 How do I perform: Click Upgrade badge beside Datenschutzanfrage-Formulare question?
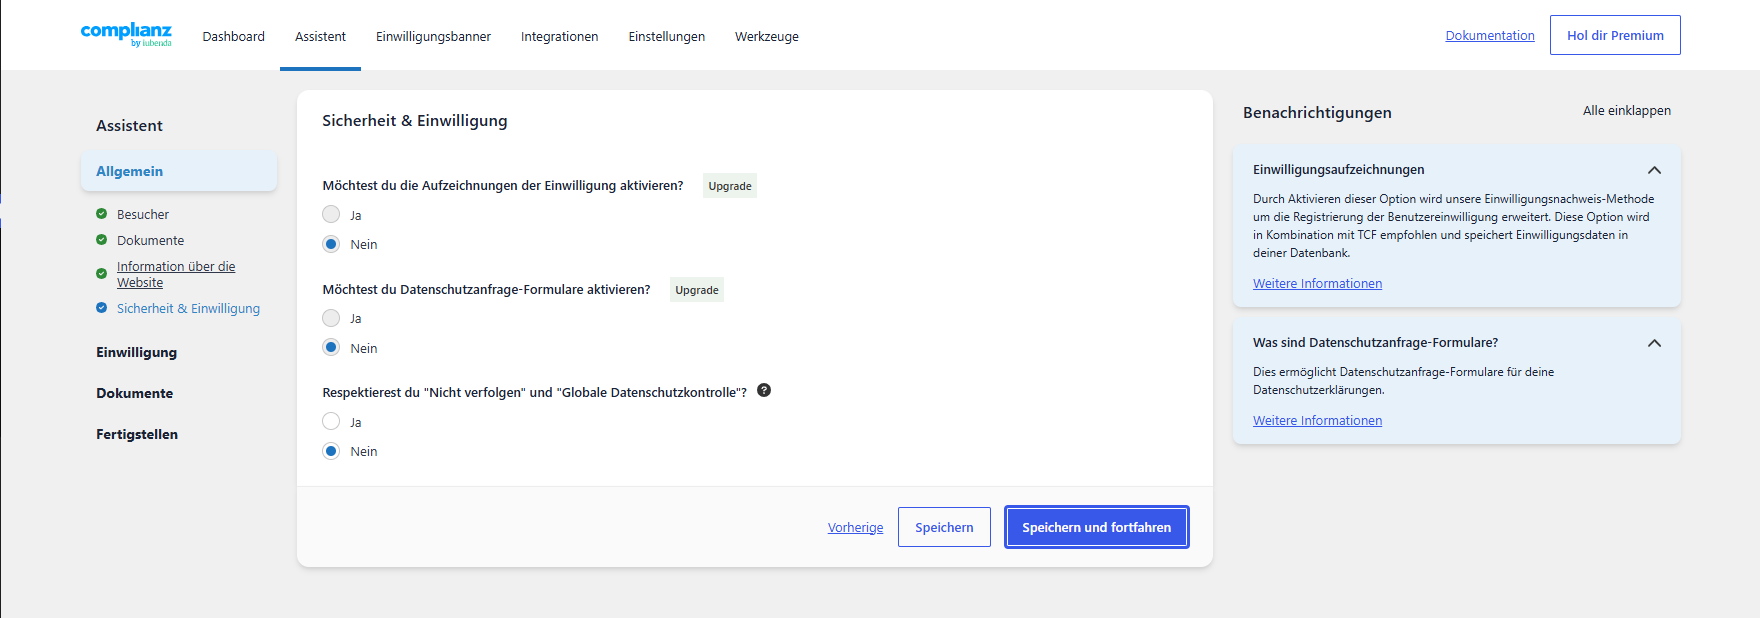coord(697,290)
